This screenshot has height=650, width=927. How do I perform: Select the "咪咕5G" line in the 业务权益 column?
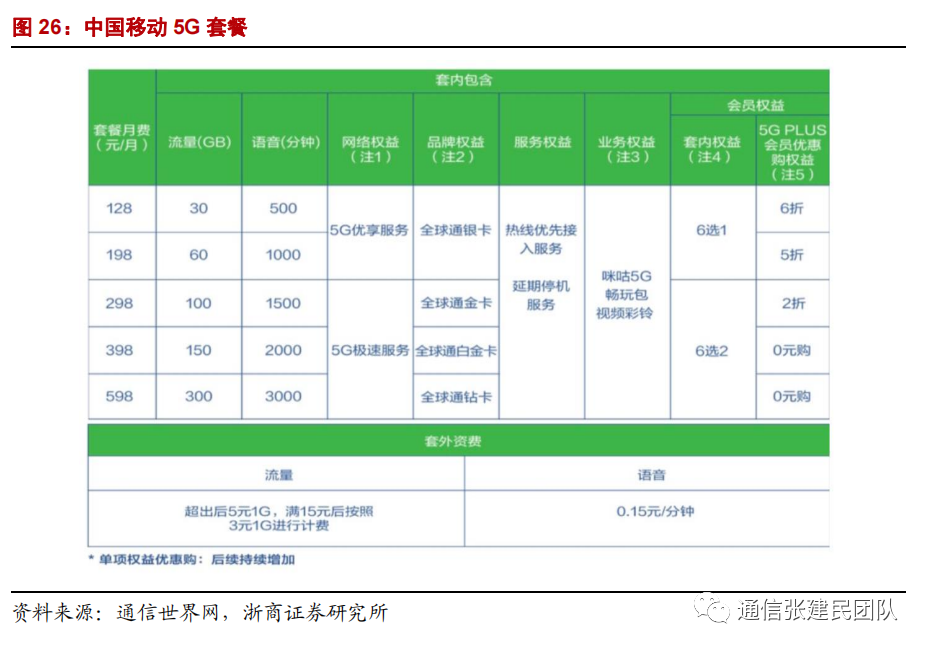(x=627, y=276)
